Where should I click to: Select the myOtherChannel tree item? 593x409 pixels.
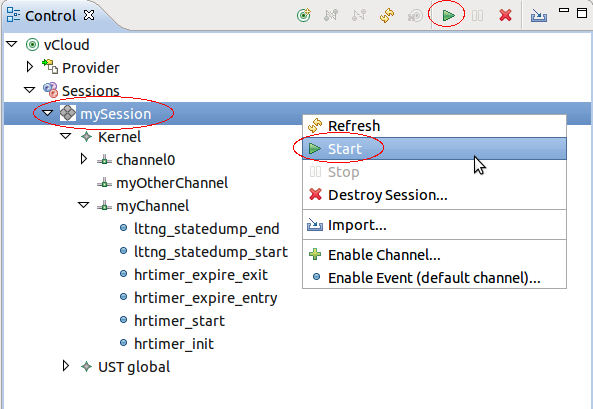pos(172,183)
